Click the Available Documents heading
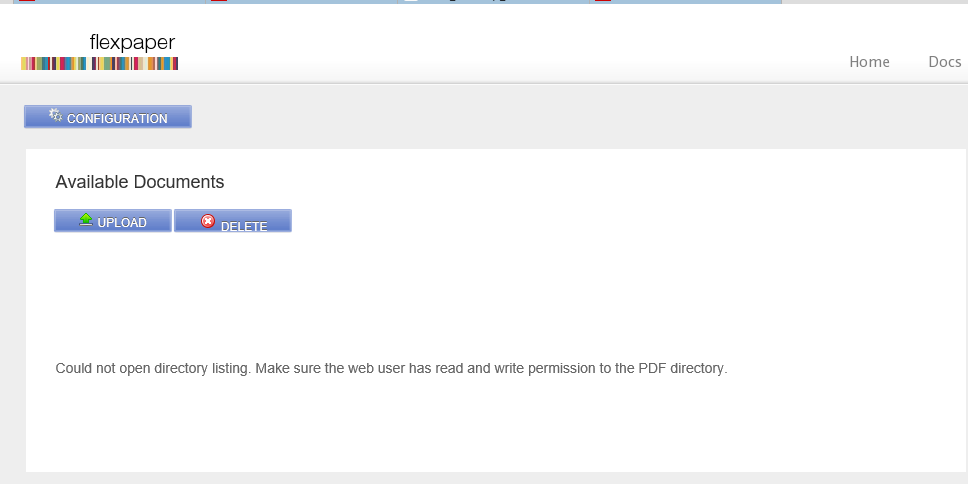The width and height of the screenshot is (968, 484). [x=140, y=182]
